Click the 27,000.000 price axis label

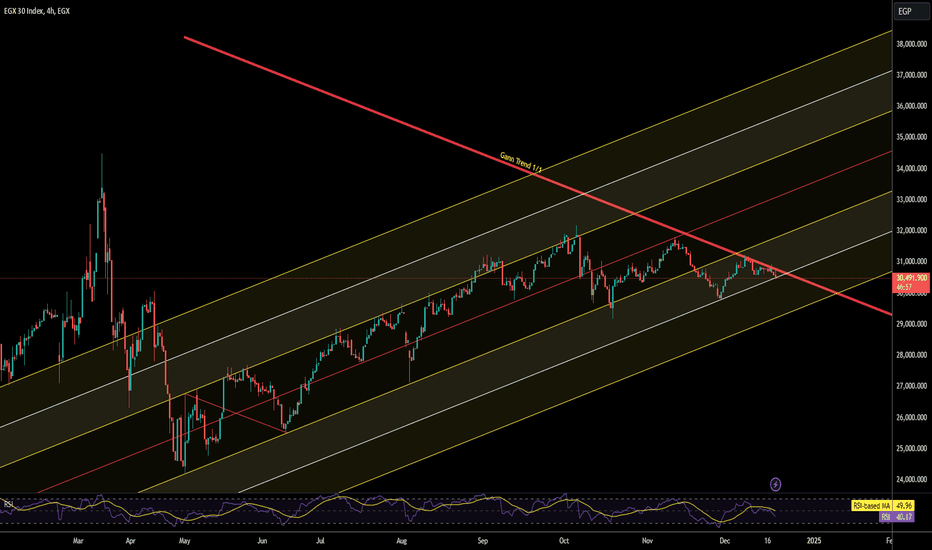(x=911, y=386)
